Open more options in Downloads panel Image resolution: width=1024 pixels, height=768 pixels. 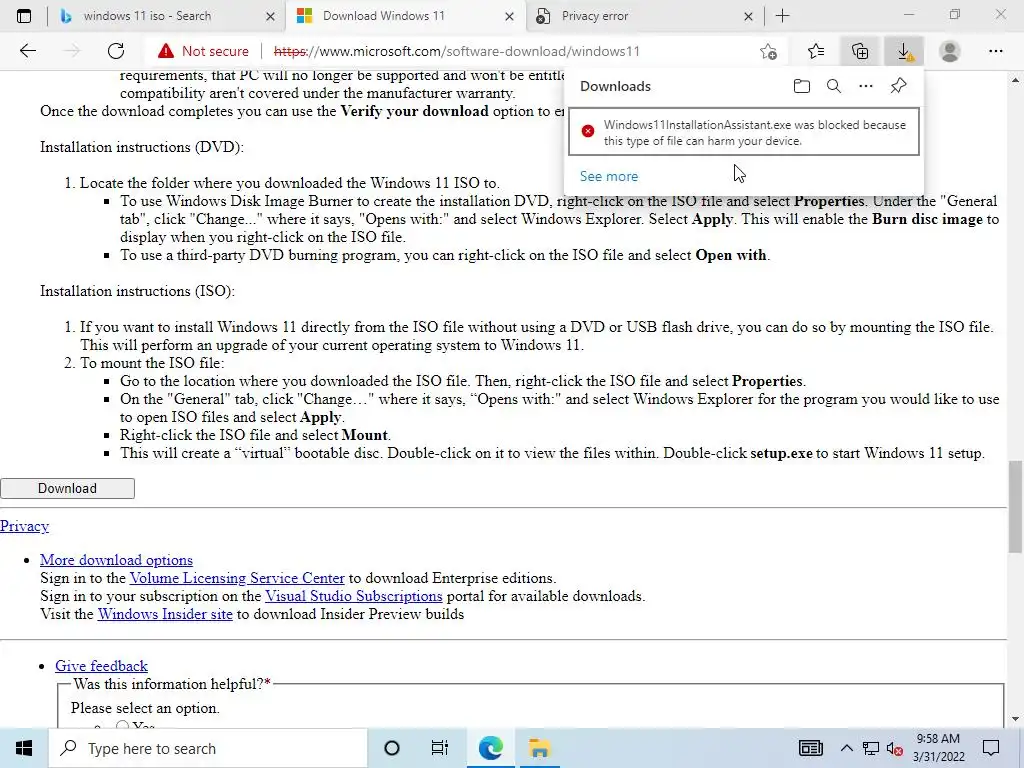(866, 86)
